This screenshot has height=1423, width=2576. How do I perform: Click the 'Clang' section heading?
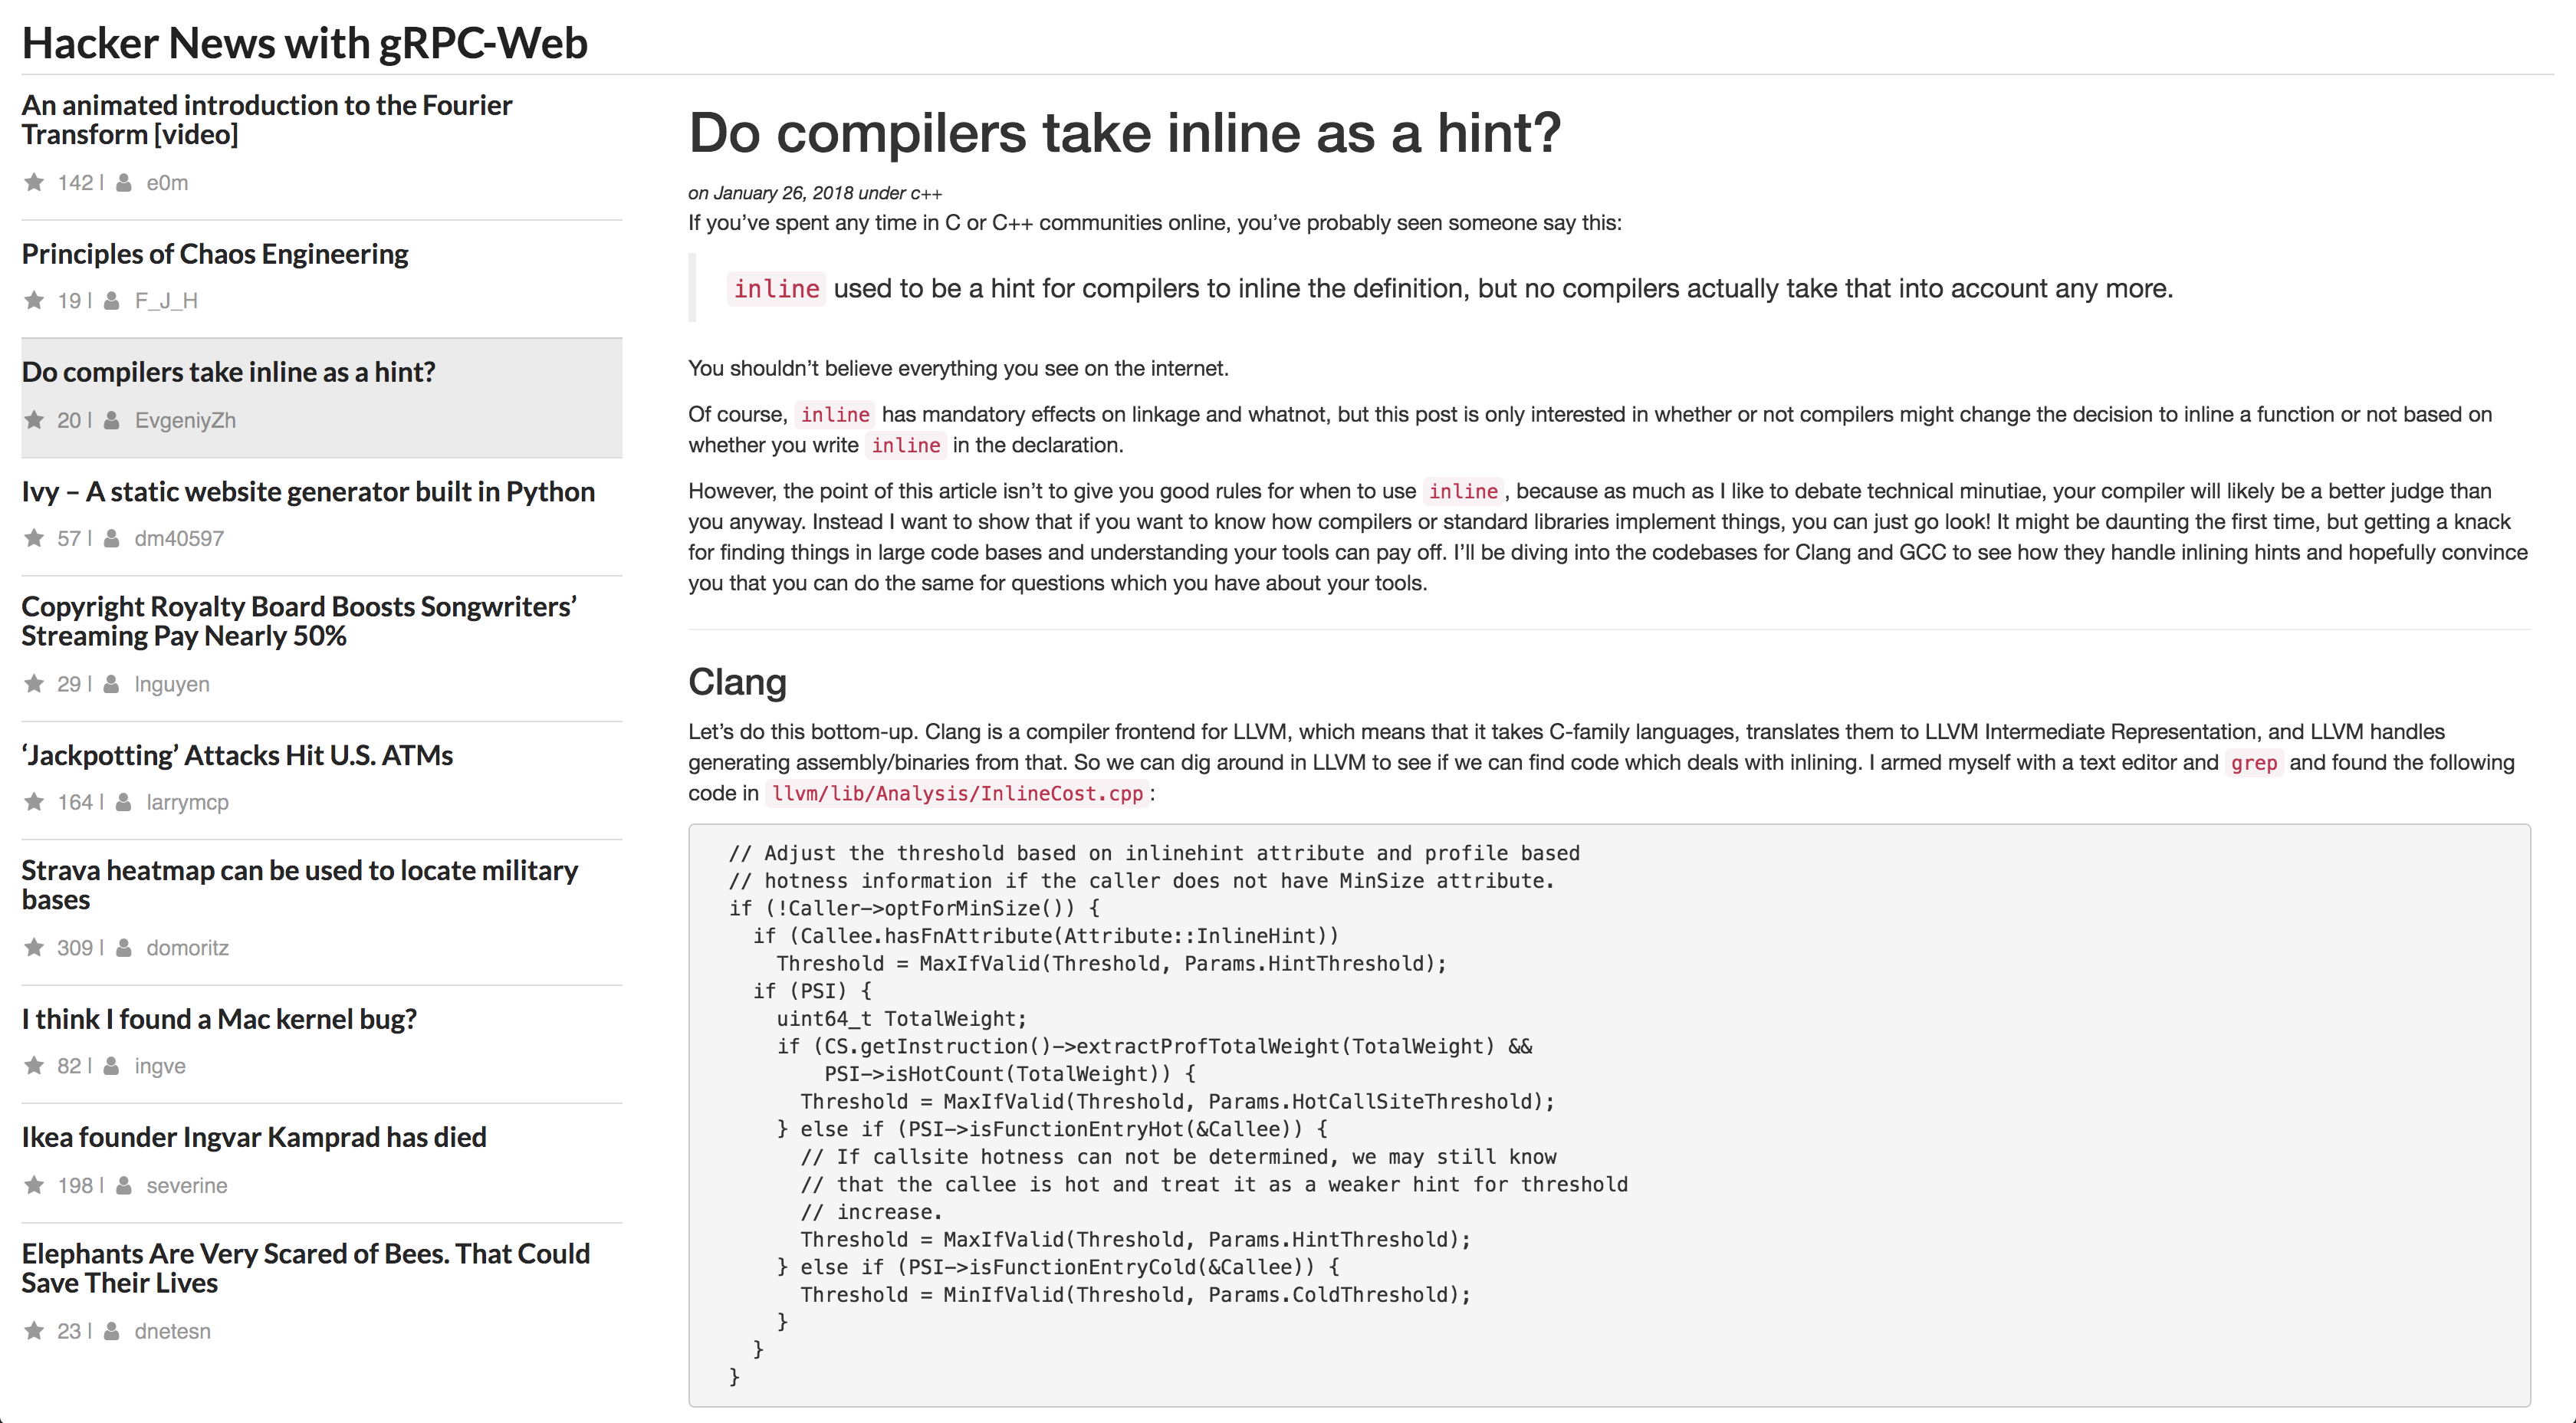(737, 682)
